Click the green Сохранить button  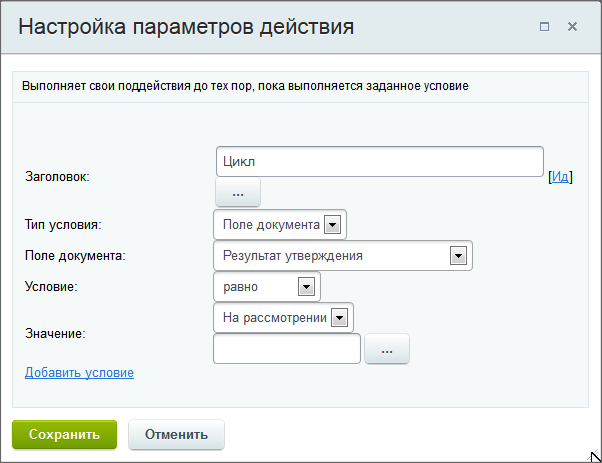(x=64, y=435)
